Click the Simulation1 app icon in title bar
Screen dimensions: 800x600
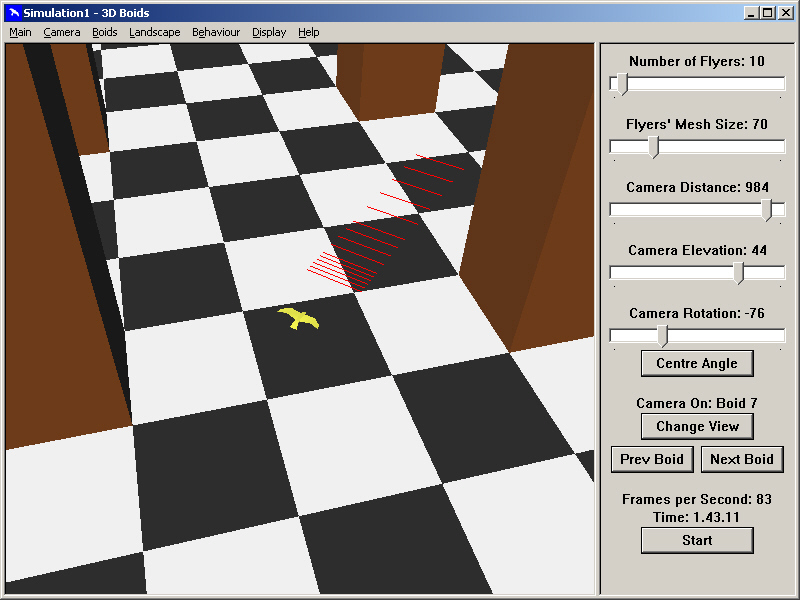click(14, 13)
